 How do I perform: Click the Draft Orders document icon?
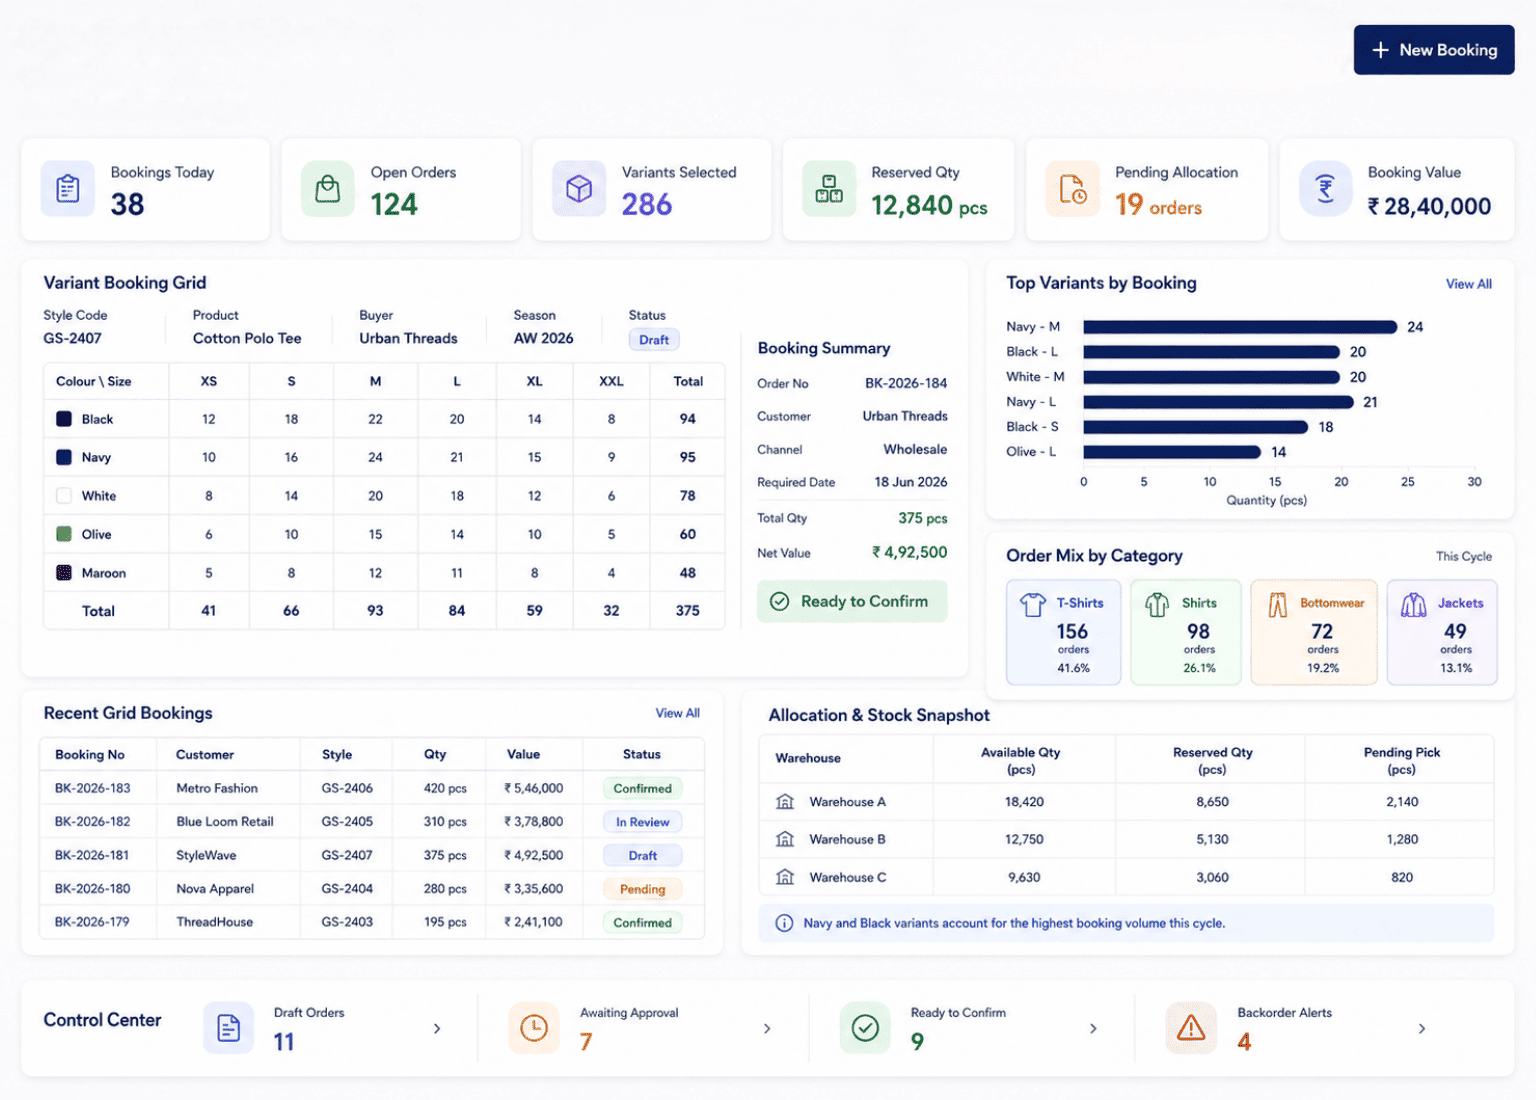[x=229, y=1028]
